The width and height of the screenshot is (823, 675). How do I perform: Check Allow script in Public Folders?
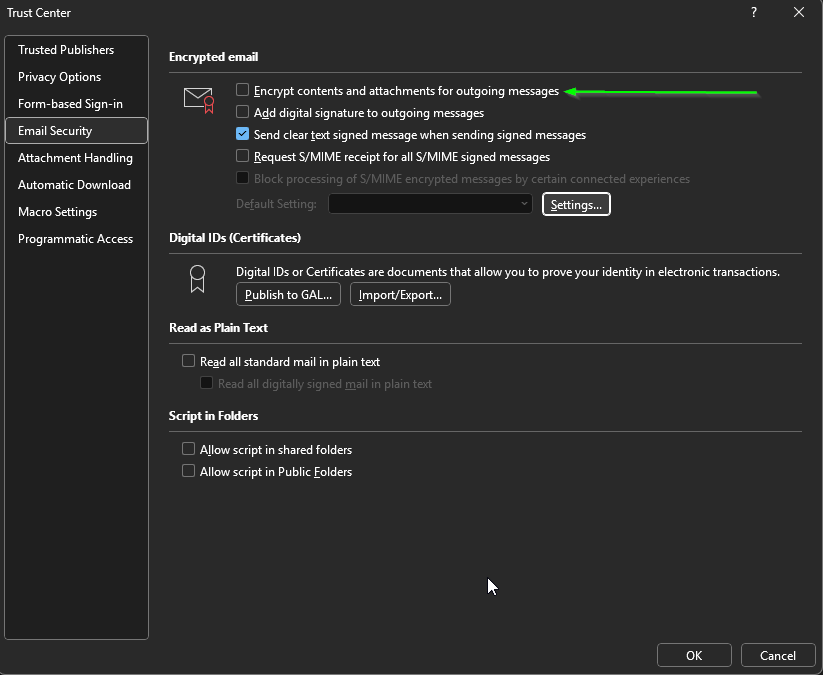coord(188,472)
